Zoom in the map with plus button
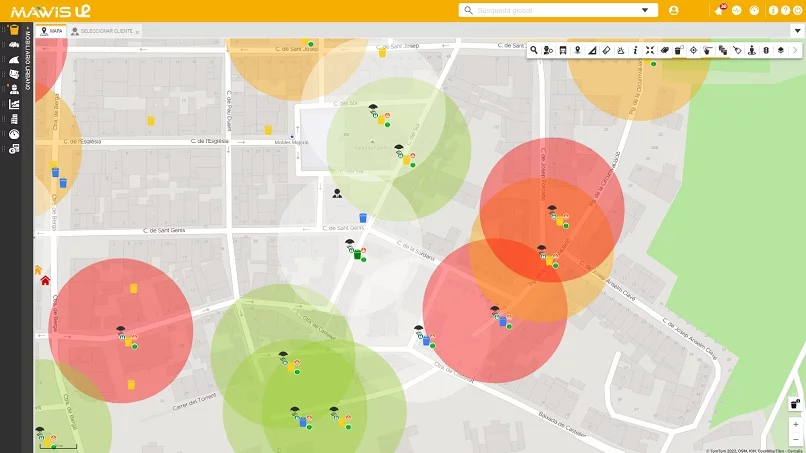This screenshot has height=453, width=806. (795, 424)
